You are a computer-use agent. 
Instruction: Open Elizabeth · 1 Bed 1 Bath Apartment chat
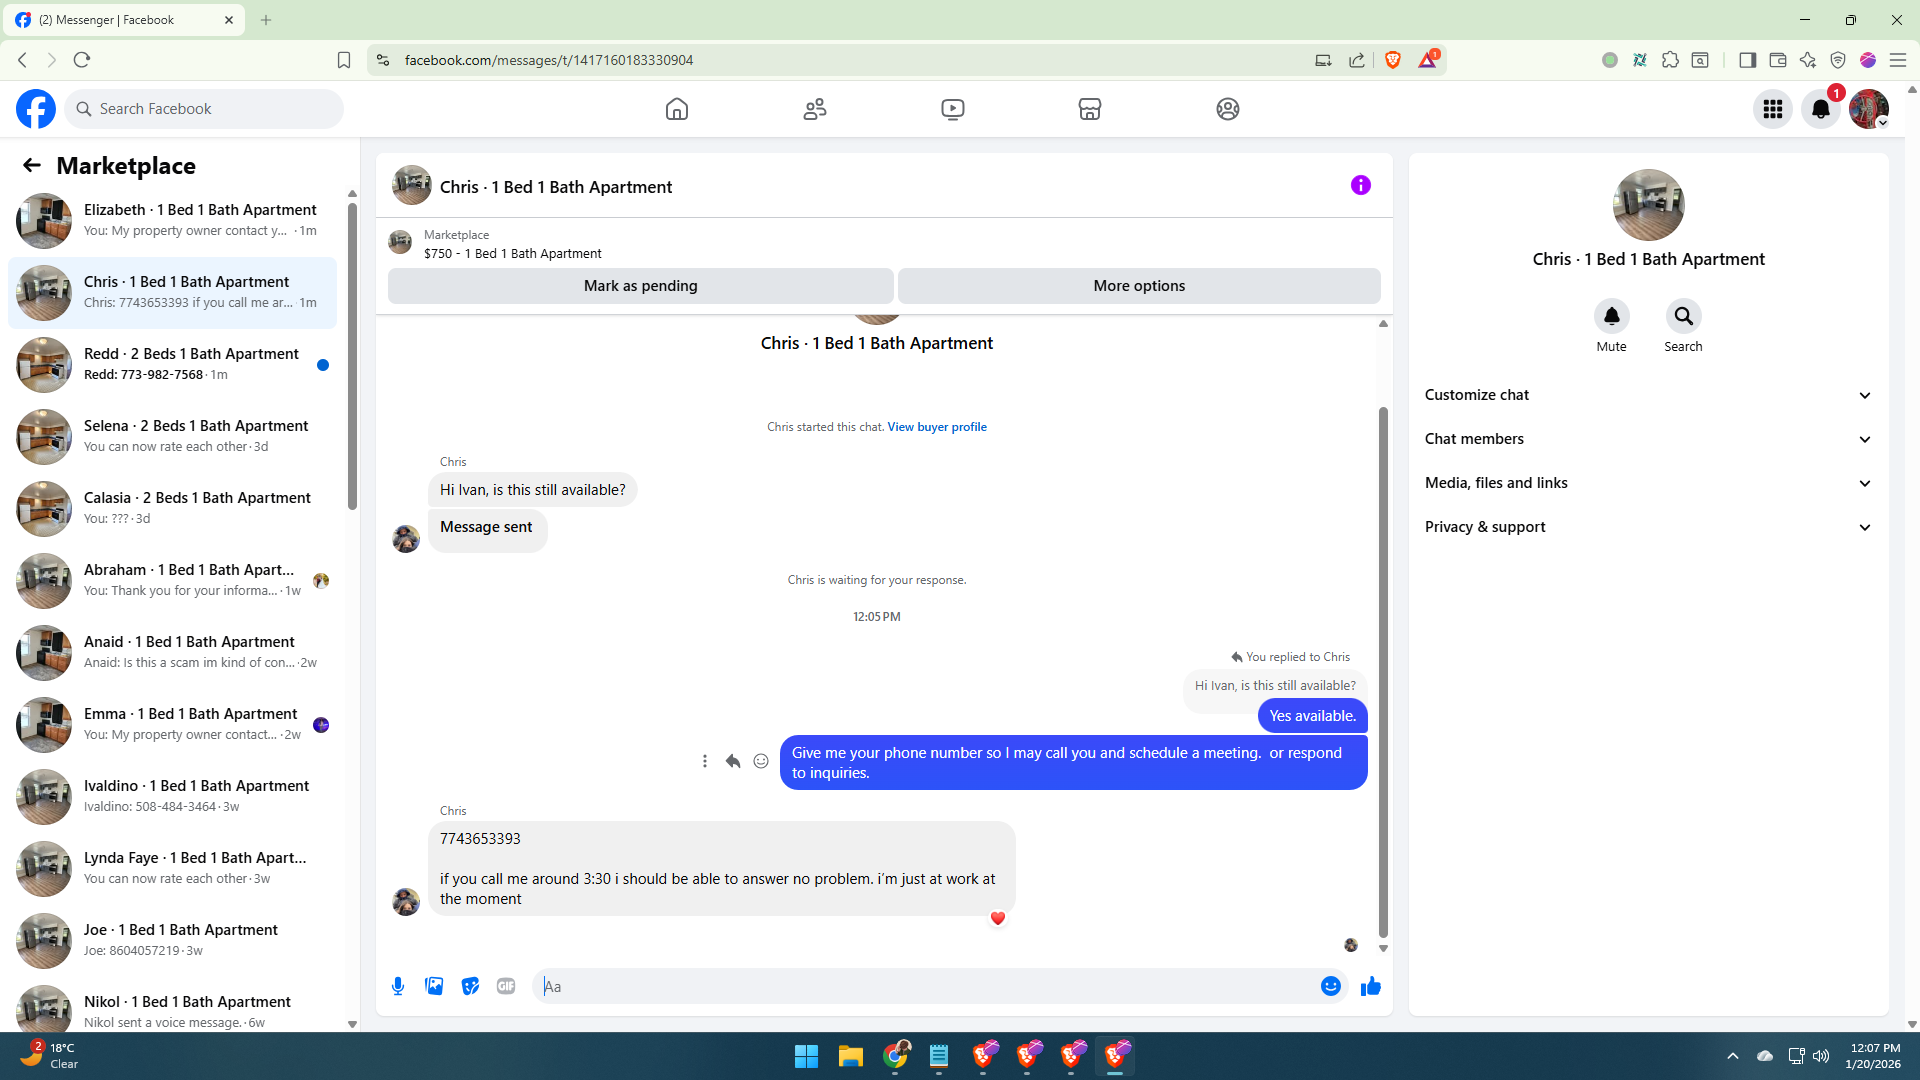[x=172, y=221]
